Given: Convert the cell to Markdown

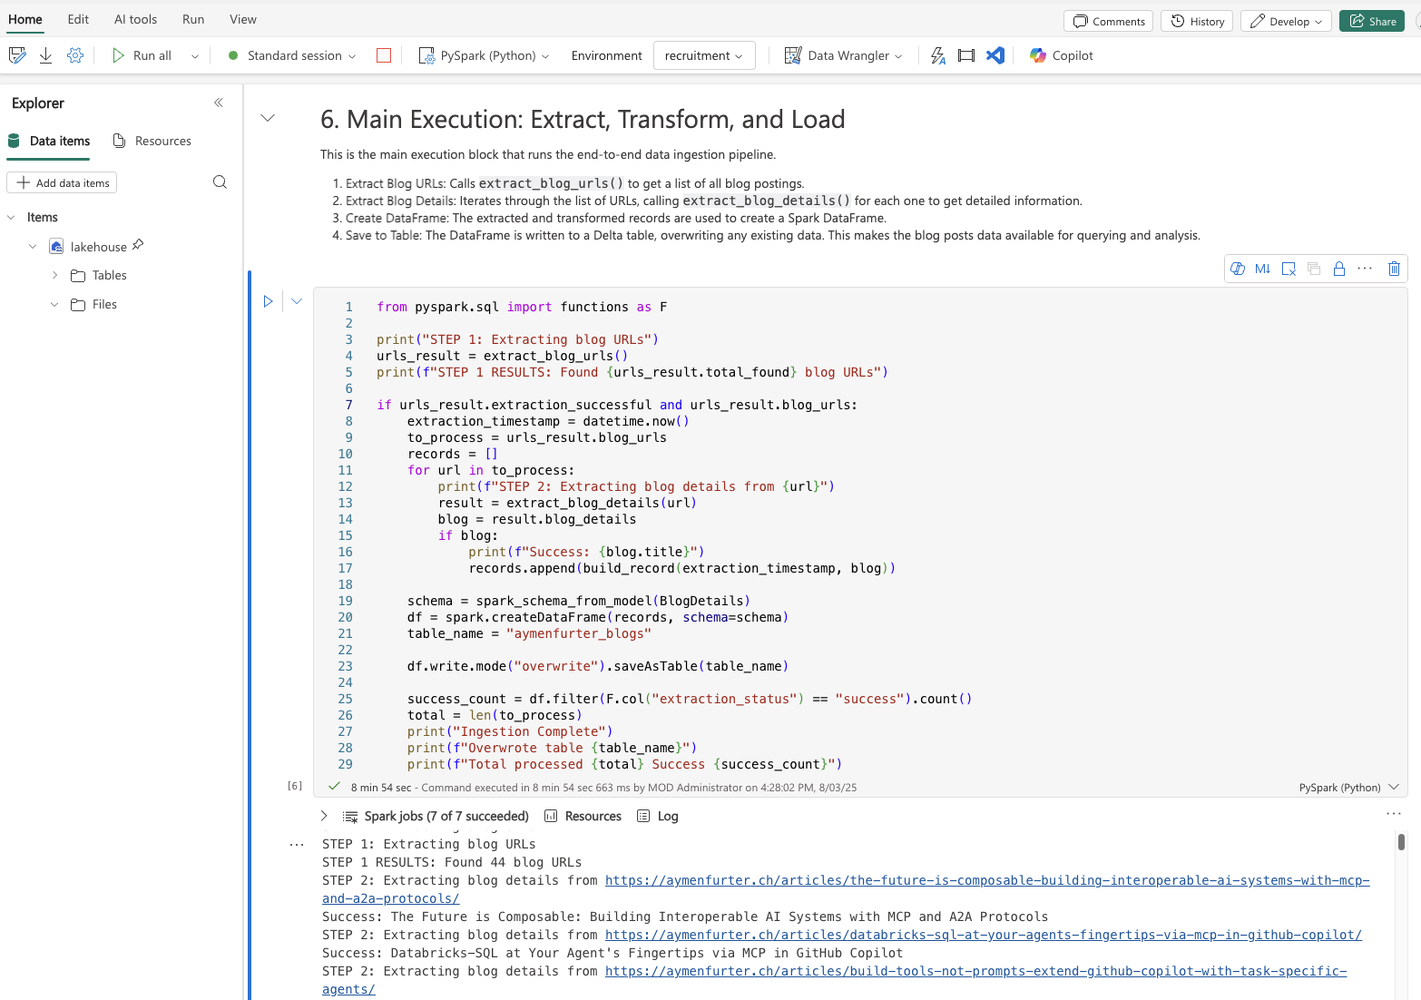Looking at the screenshot, I should coord(1262,268).
